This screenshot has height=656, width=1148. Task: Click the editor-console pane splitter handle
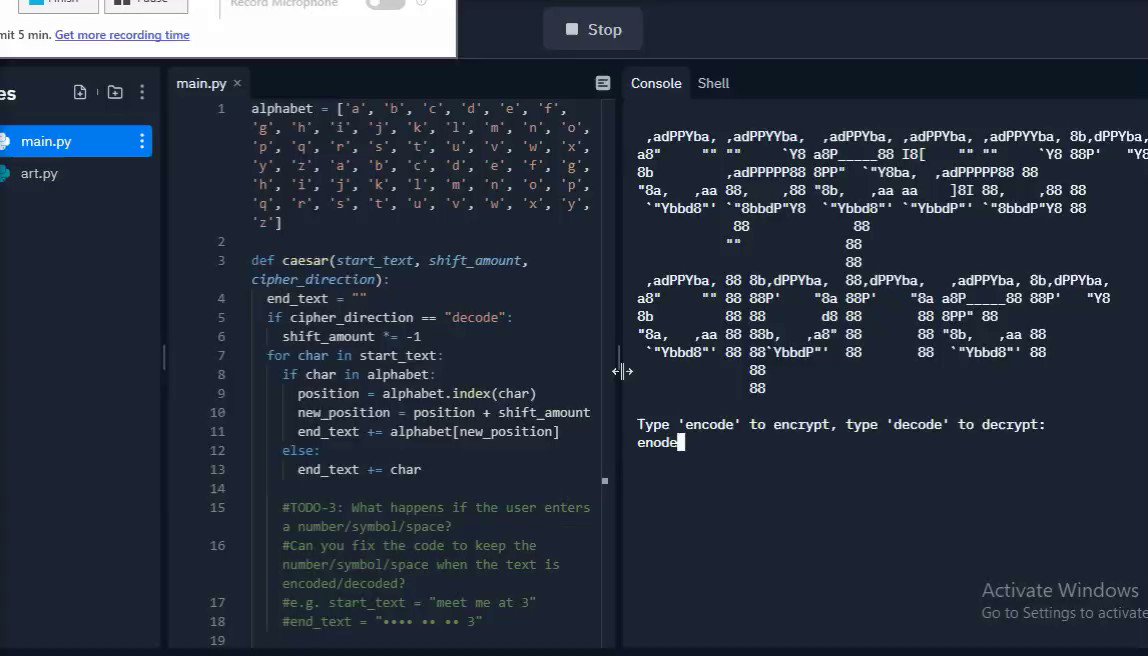619,359
